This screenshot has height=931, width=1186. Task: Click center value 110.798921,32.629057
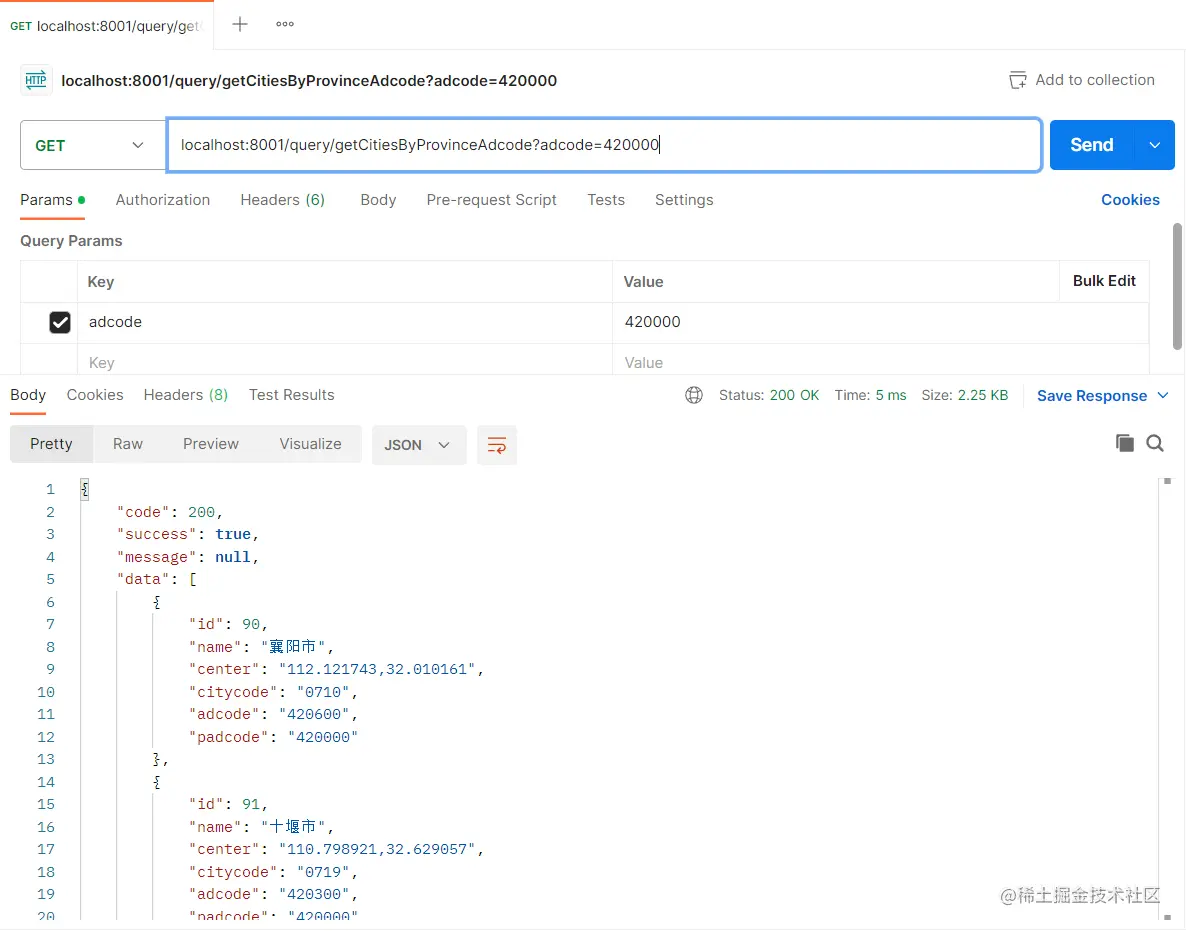[377, 849]
